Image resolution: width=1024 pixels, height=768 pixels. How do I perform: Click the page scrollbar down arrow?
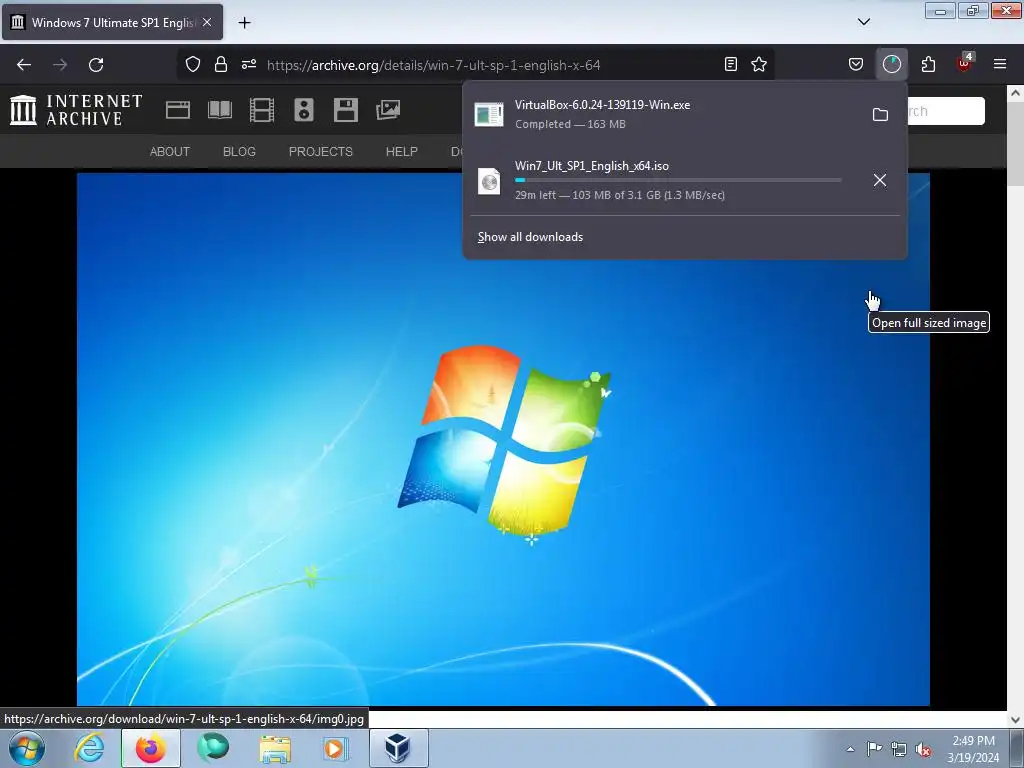1016,720
